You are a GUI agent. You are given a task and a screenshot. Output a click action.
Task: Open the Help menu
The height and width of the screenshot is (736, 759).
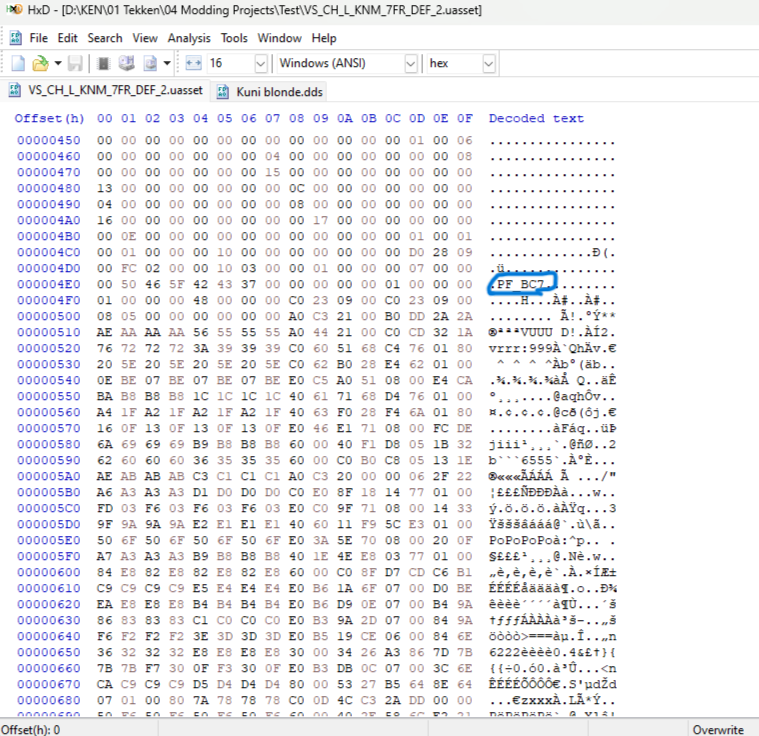click(324, 38)
